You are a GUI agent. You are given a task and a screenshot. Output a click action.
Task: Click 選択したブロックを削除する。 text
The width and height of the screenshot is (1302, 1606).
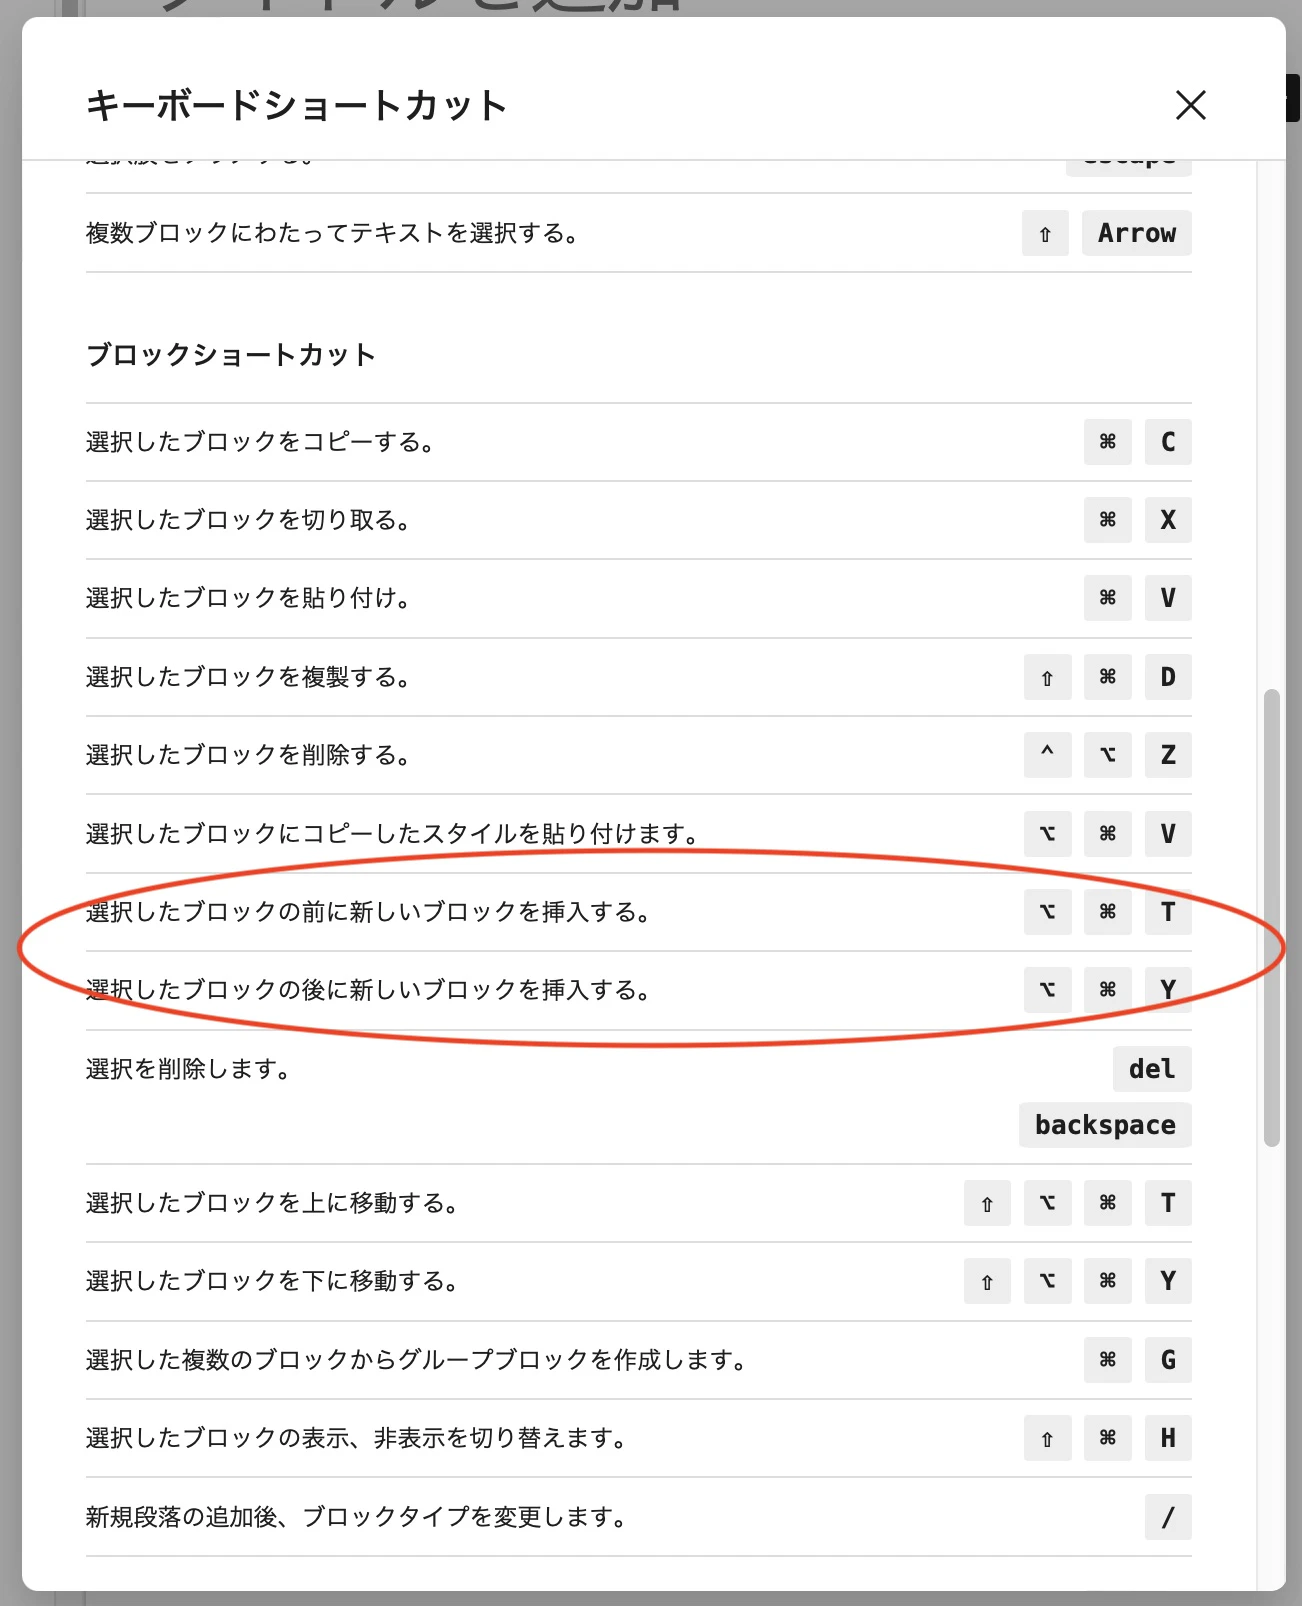click(249, 755)
